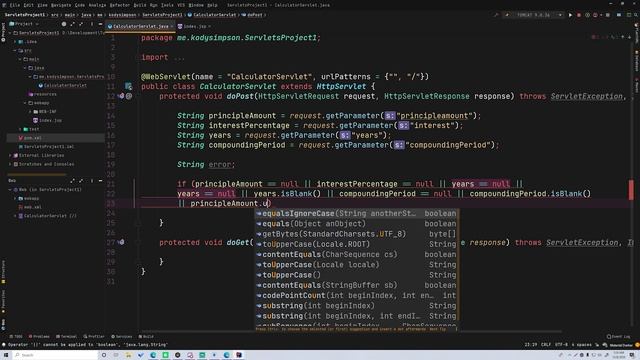This screenshot has width=640, height=360.
Task: Run the Tomcat configuration with the play icon
Action: [570, 15]
